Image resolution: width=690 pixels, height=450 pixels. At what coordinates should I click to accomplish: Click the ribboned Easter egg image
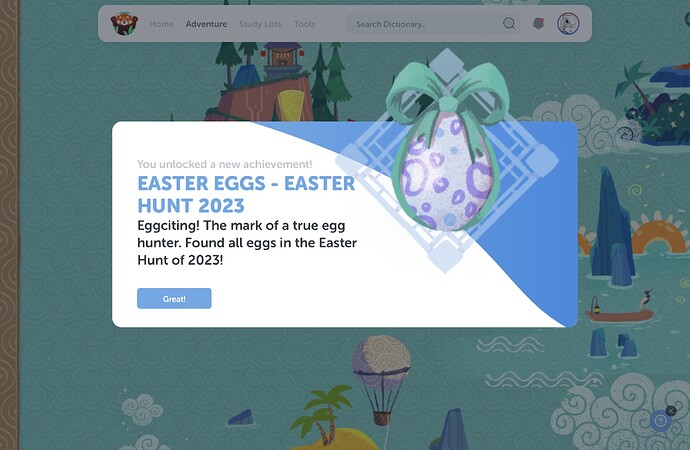tap(446, 150)
